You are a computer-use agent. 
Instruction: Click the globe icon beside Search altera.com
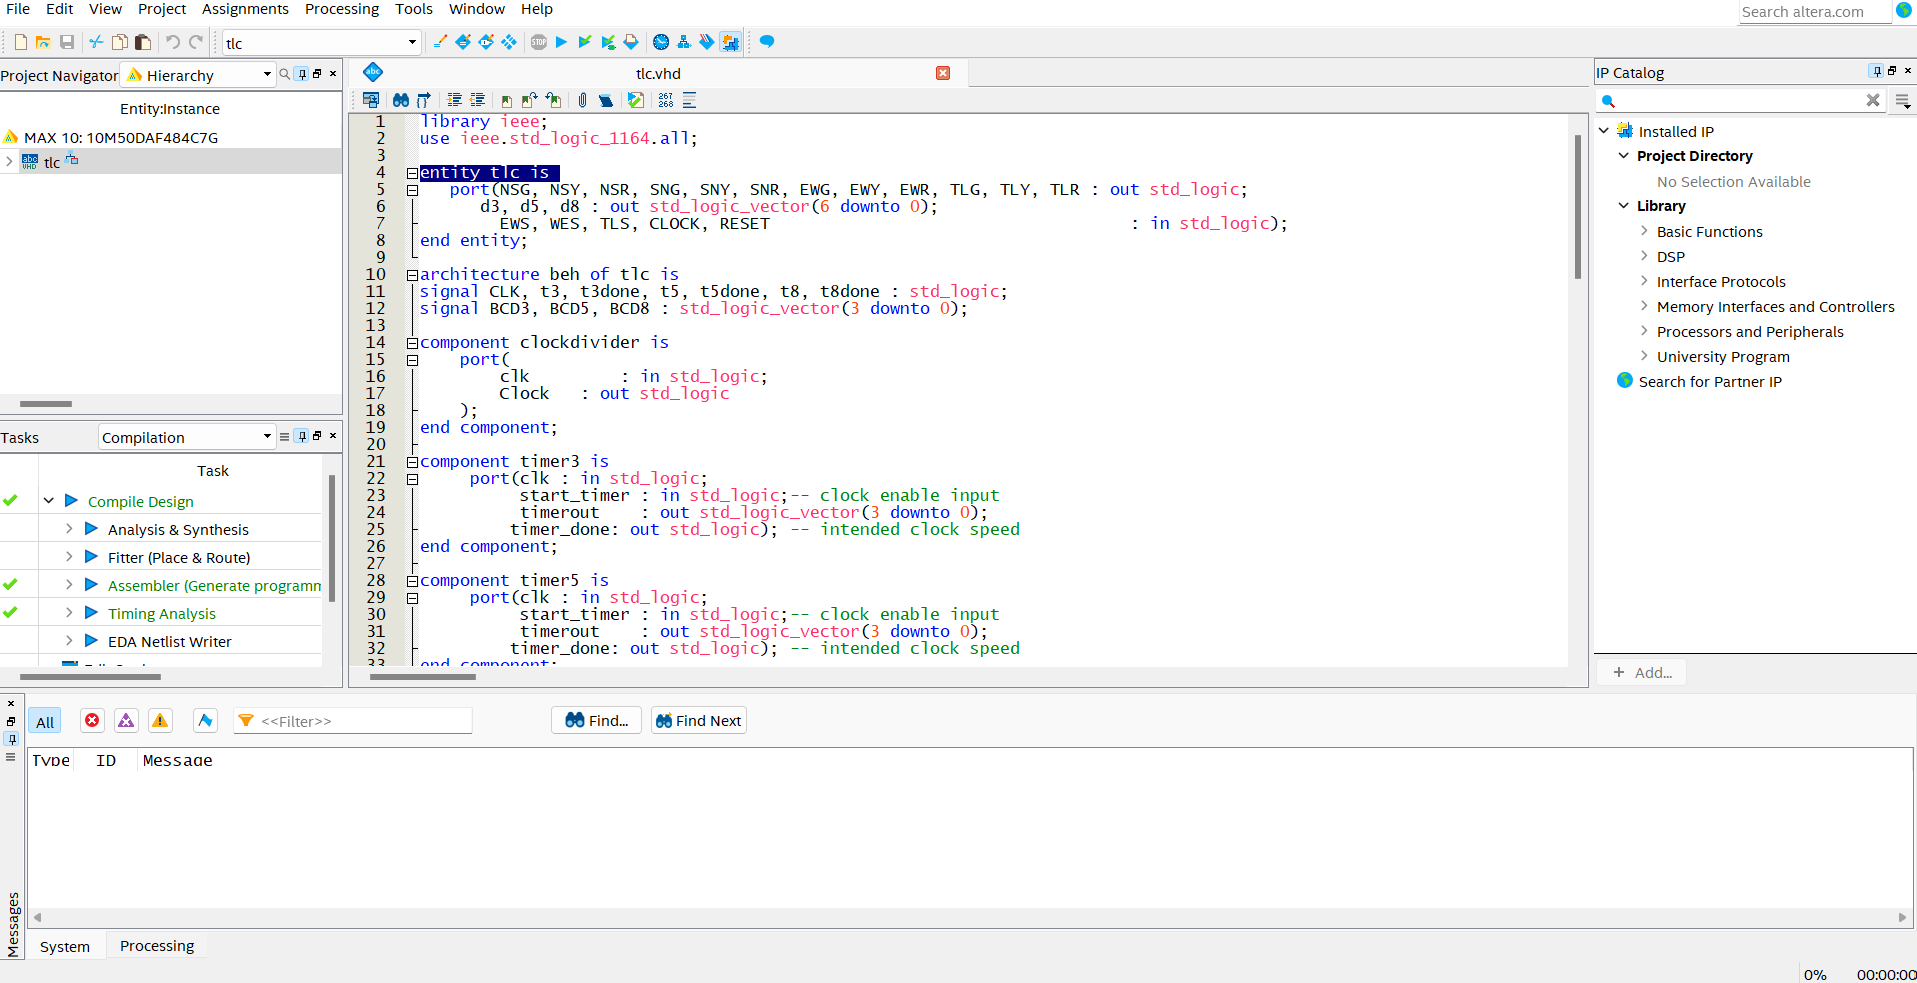pyautogui.click(x=1903, y=10)
